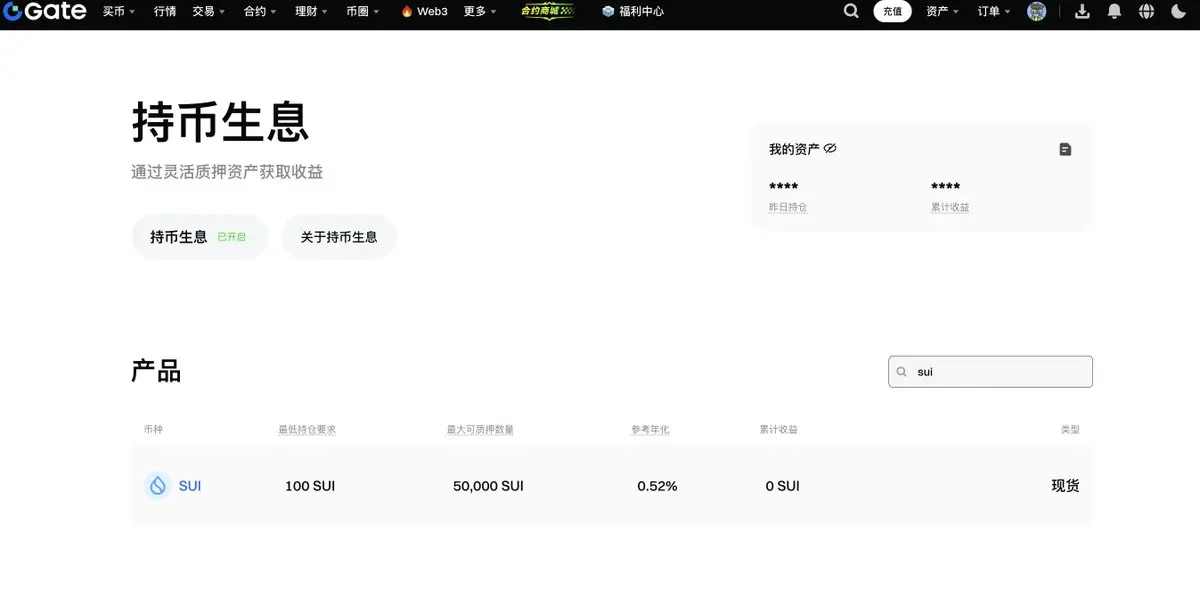Screen dimensions: 1200x607
Task: Expand the 买币 dropdown
Action: (x=119, y=11)
